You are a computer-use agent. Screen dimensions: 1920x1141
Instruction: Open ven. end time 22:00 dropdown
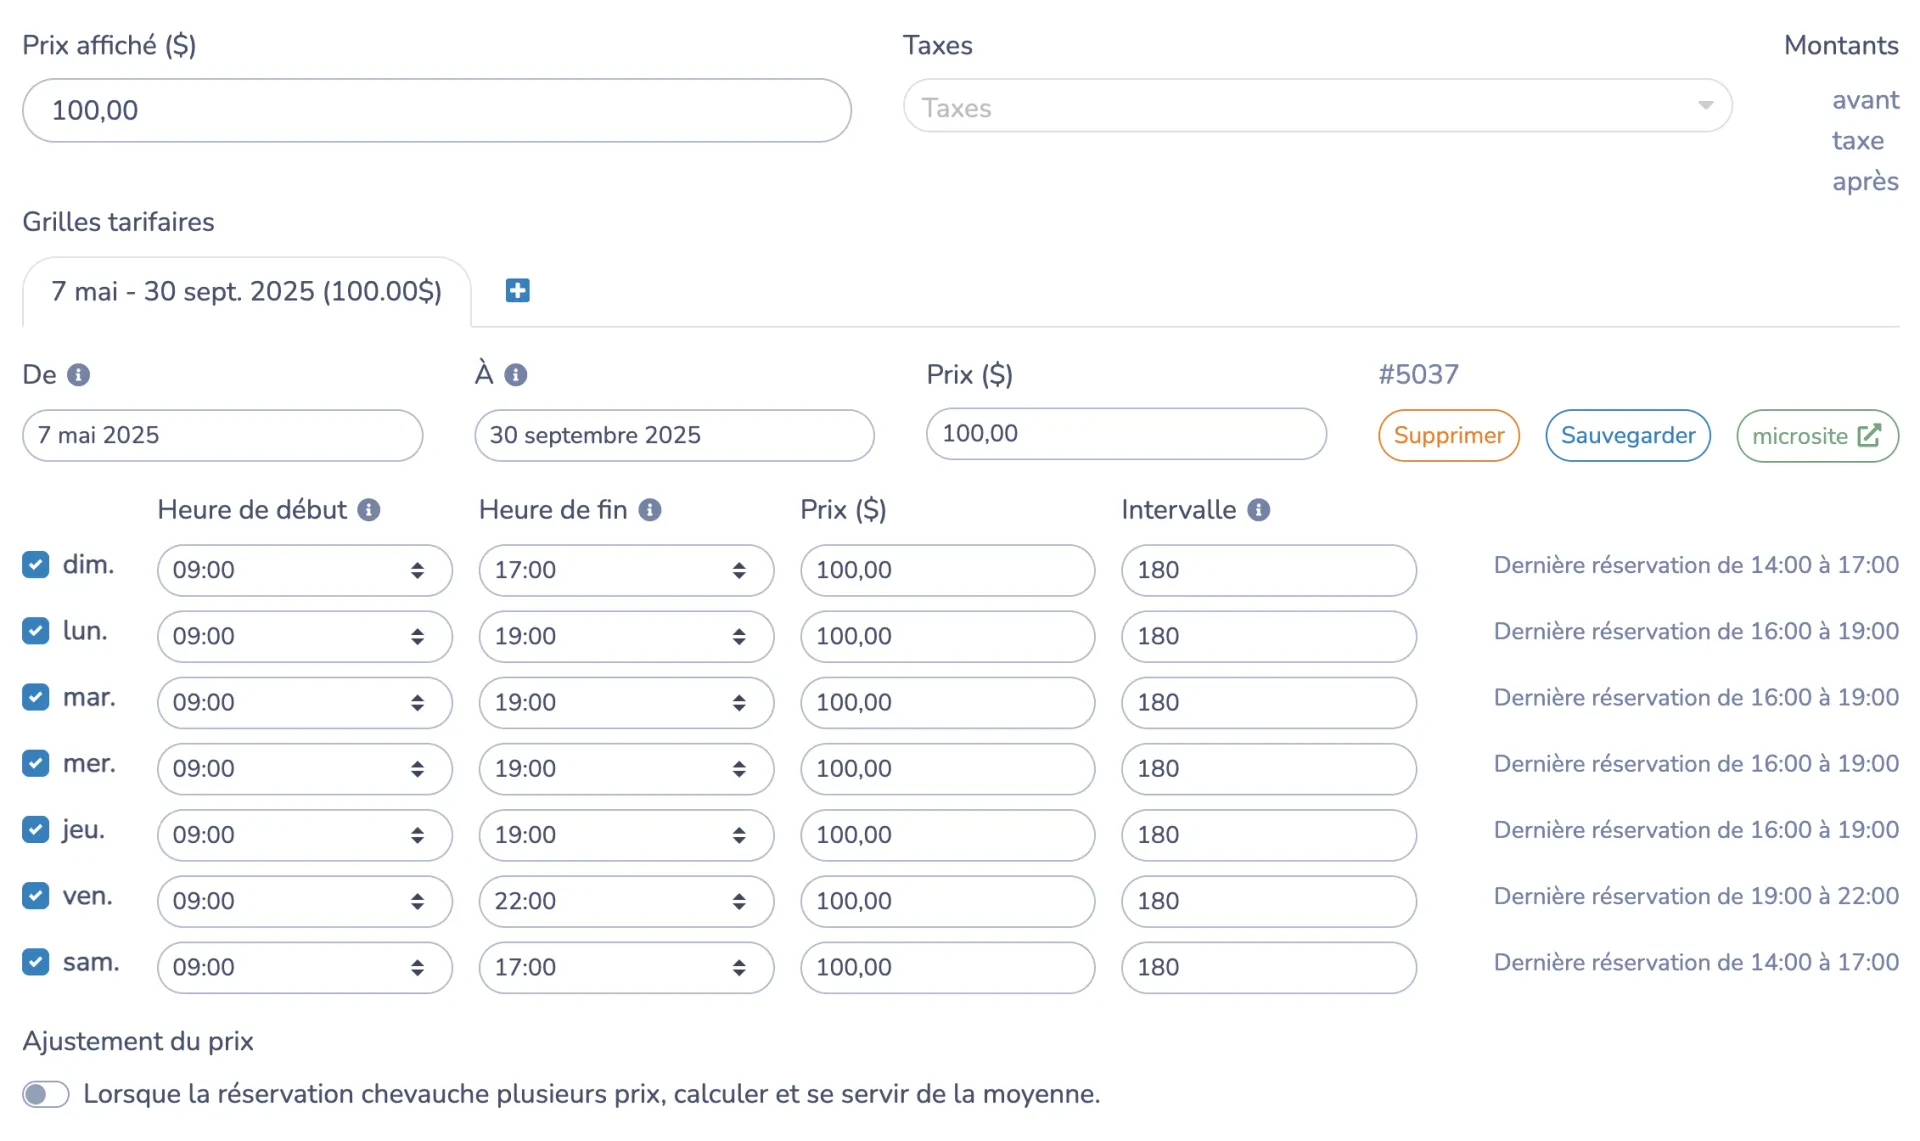click(626, 901)
